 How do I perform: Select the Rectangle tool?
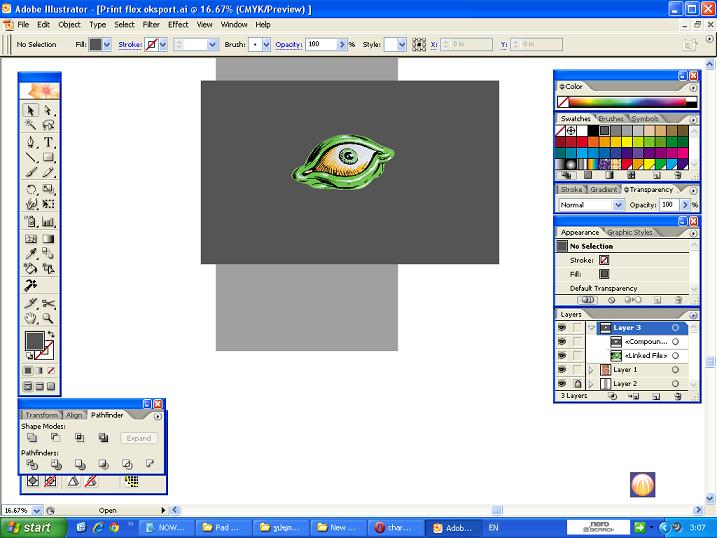point(48,158)
